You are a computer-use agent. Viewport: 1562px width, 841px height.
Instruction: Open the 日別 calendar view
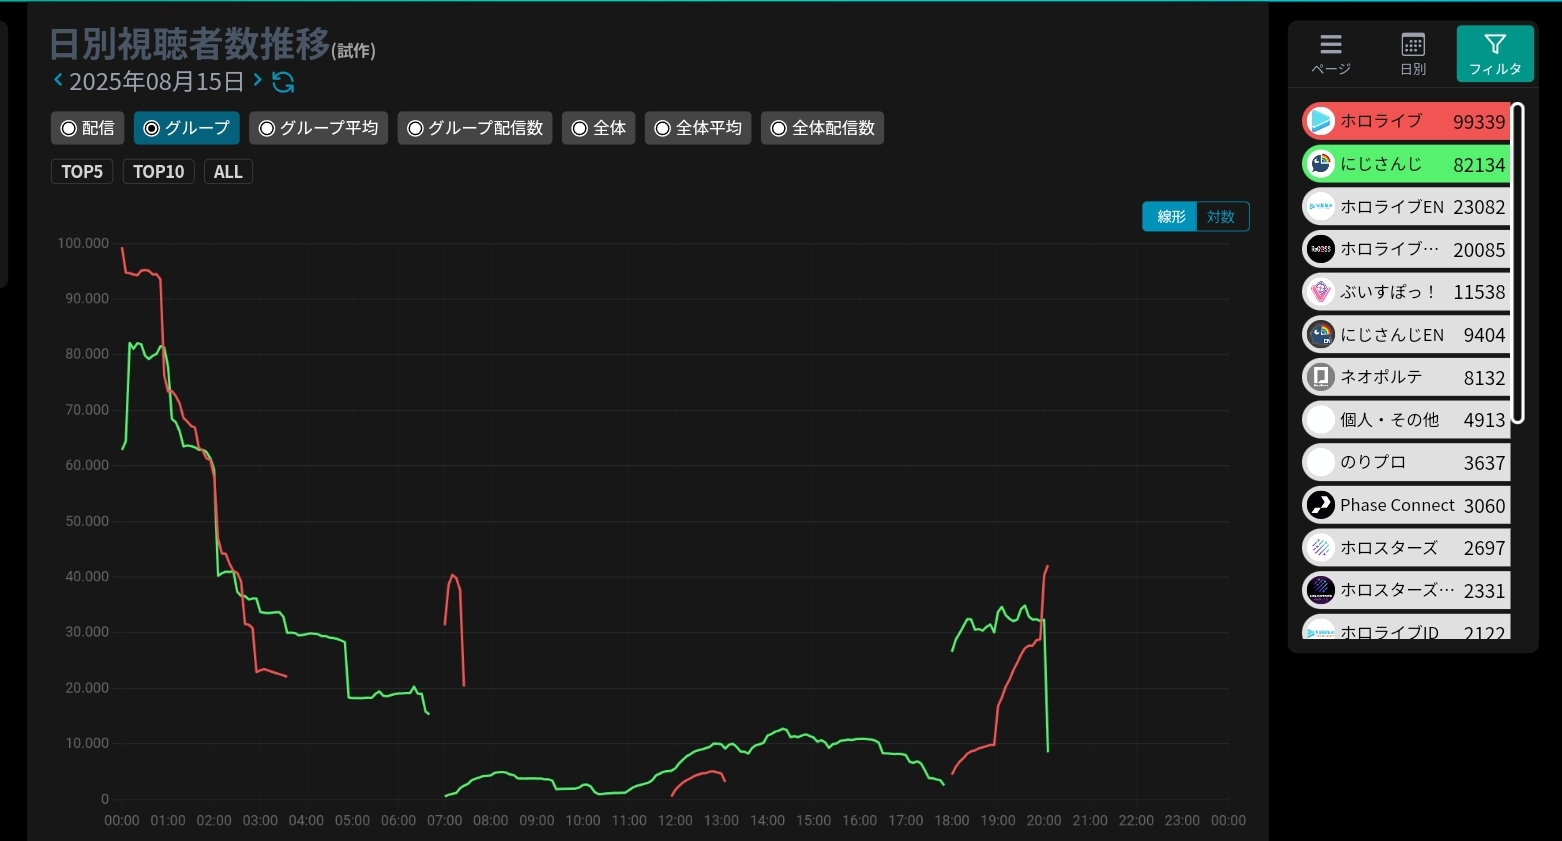[1412, 53]
